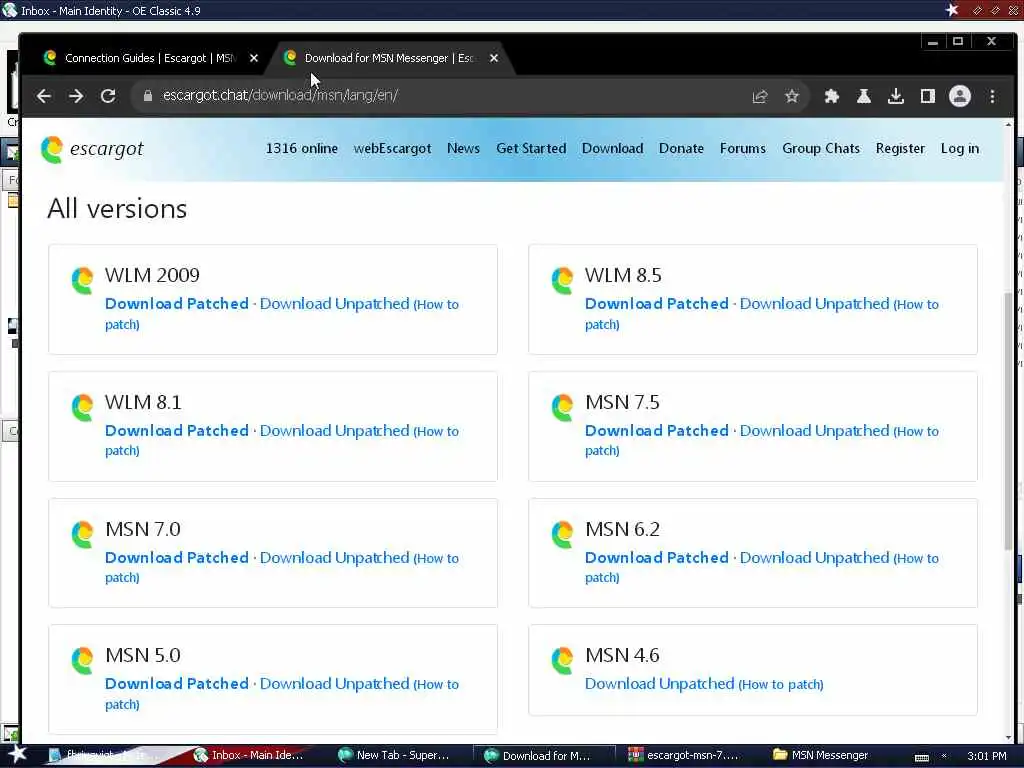Click the MSN 4.6 snail icon
Image resolution: width=1024 pixels, height=768 pixels.
click(x=562, y=660)
